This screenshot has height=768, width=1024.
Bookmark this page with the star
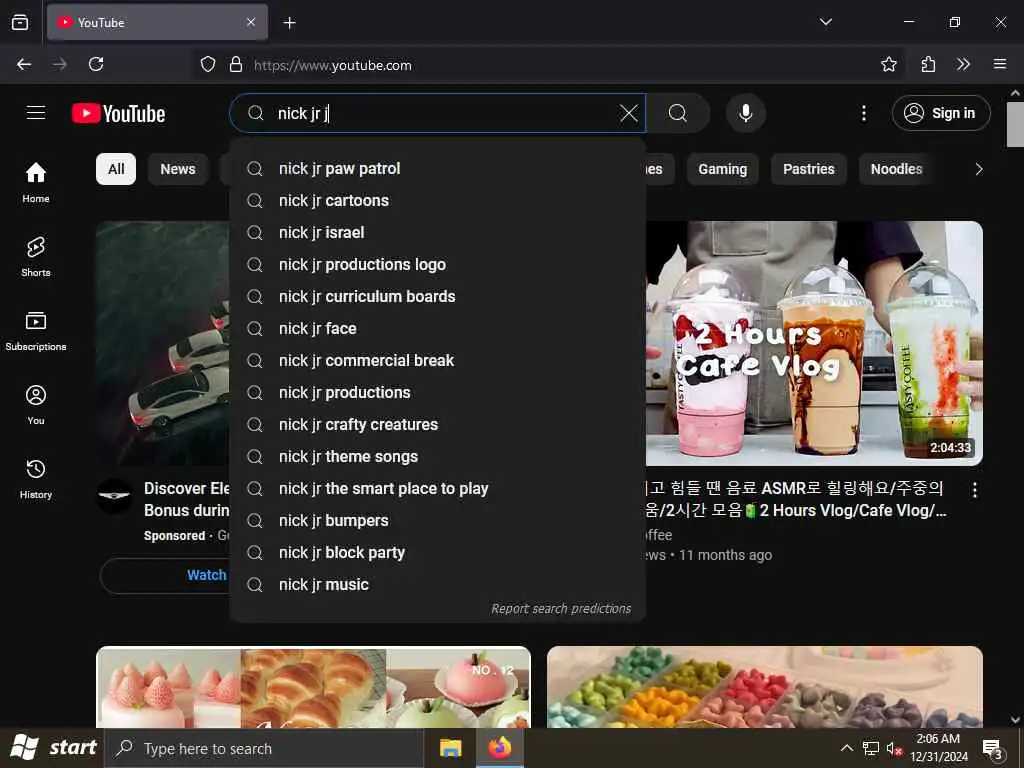[888, 64]
